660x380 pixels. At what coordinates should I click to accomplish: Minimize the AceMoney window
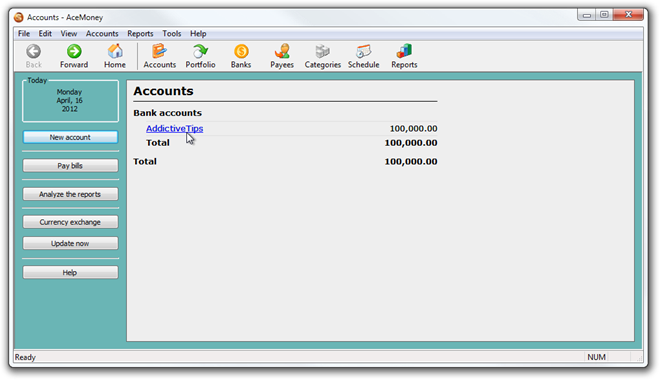pyautogui.click(x=587, y=15)
